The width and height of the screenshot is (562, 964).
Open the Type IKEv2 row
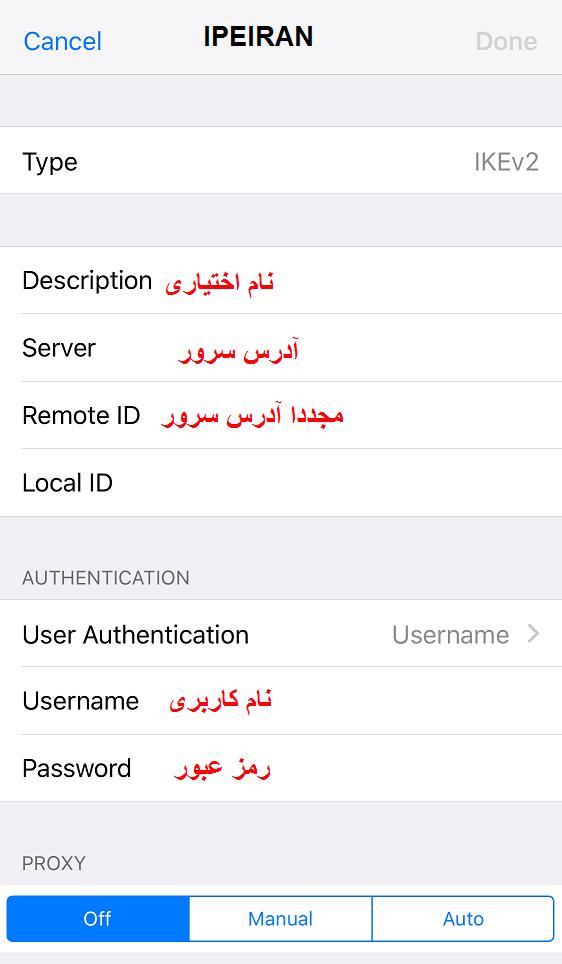[281, 160]
